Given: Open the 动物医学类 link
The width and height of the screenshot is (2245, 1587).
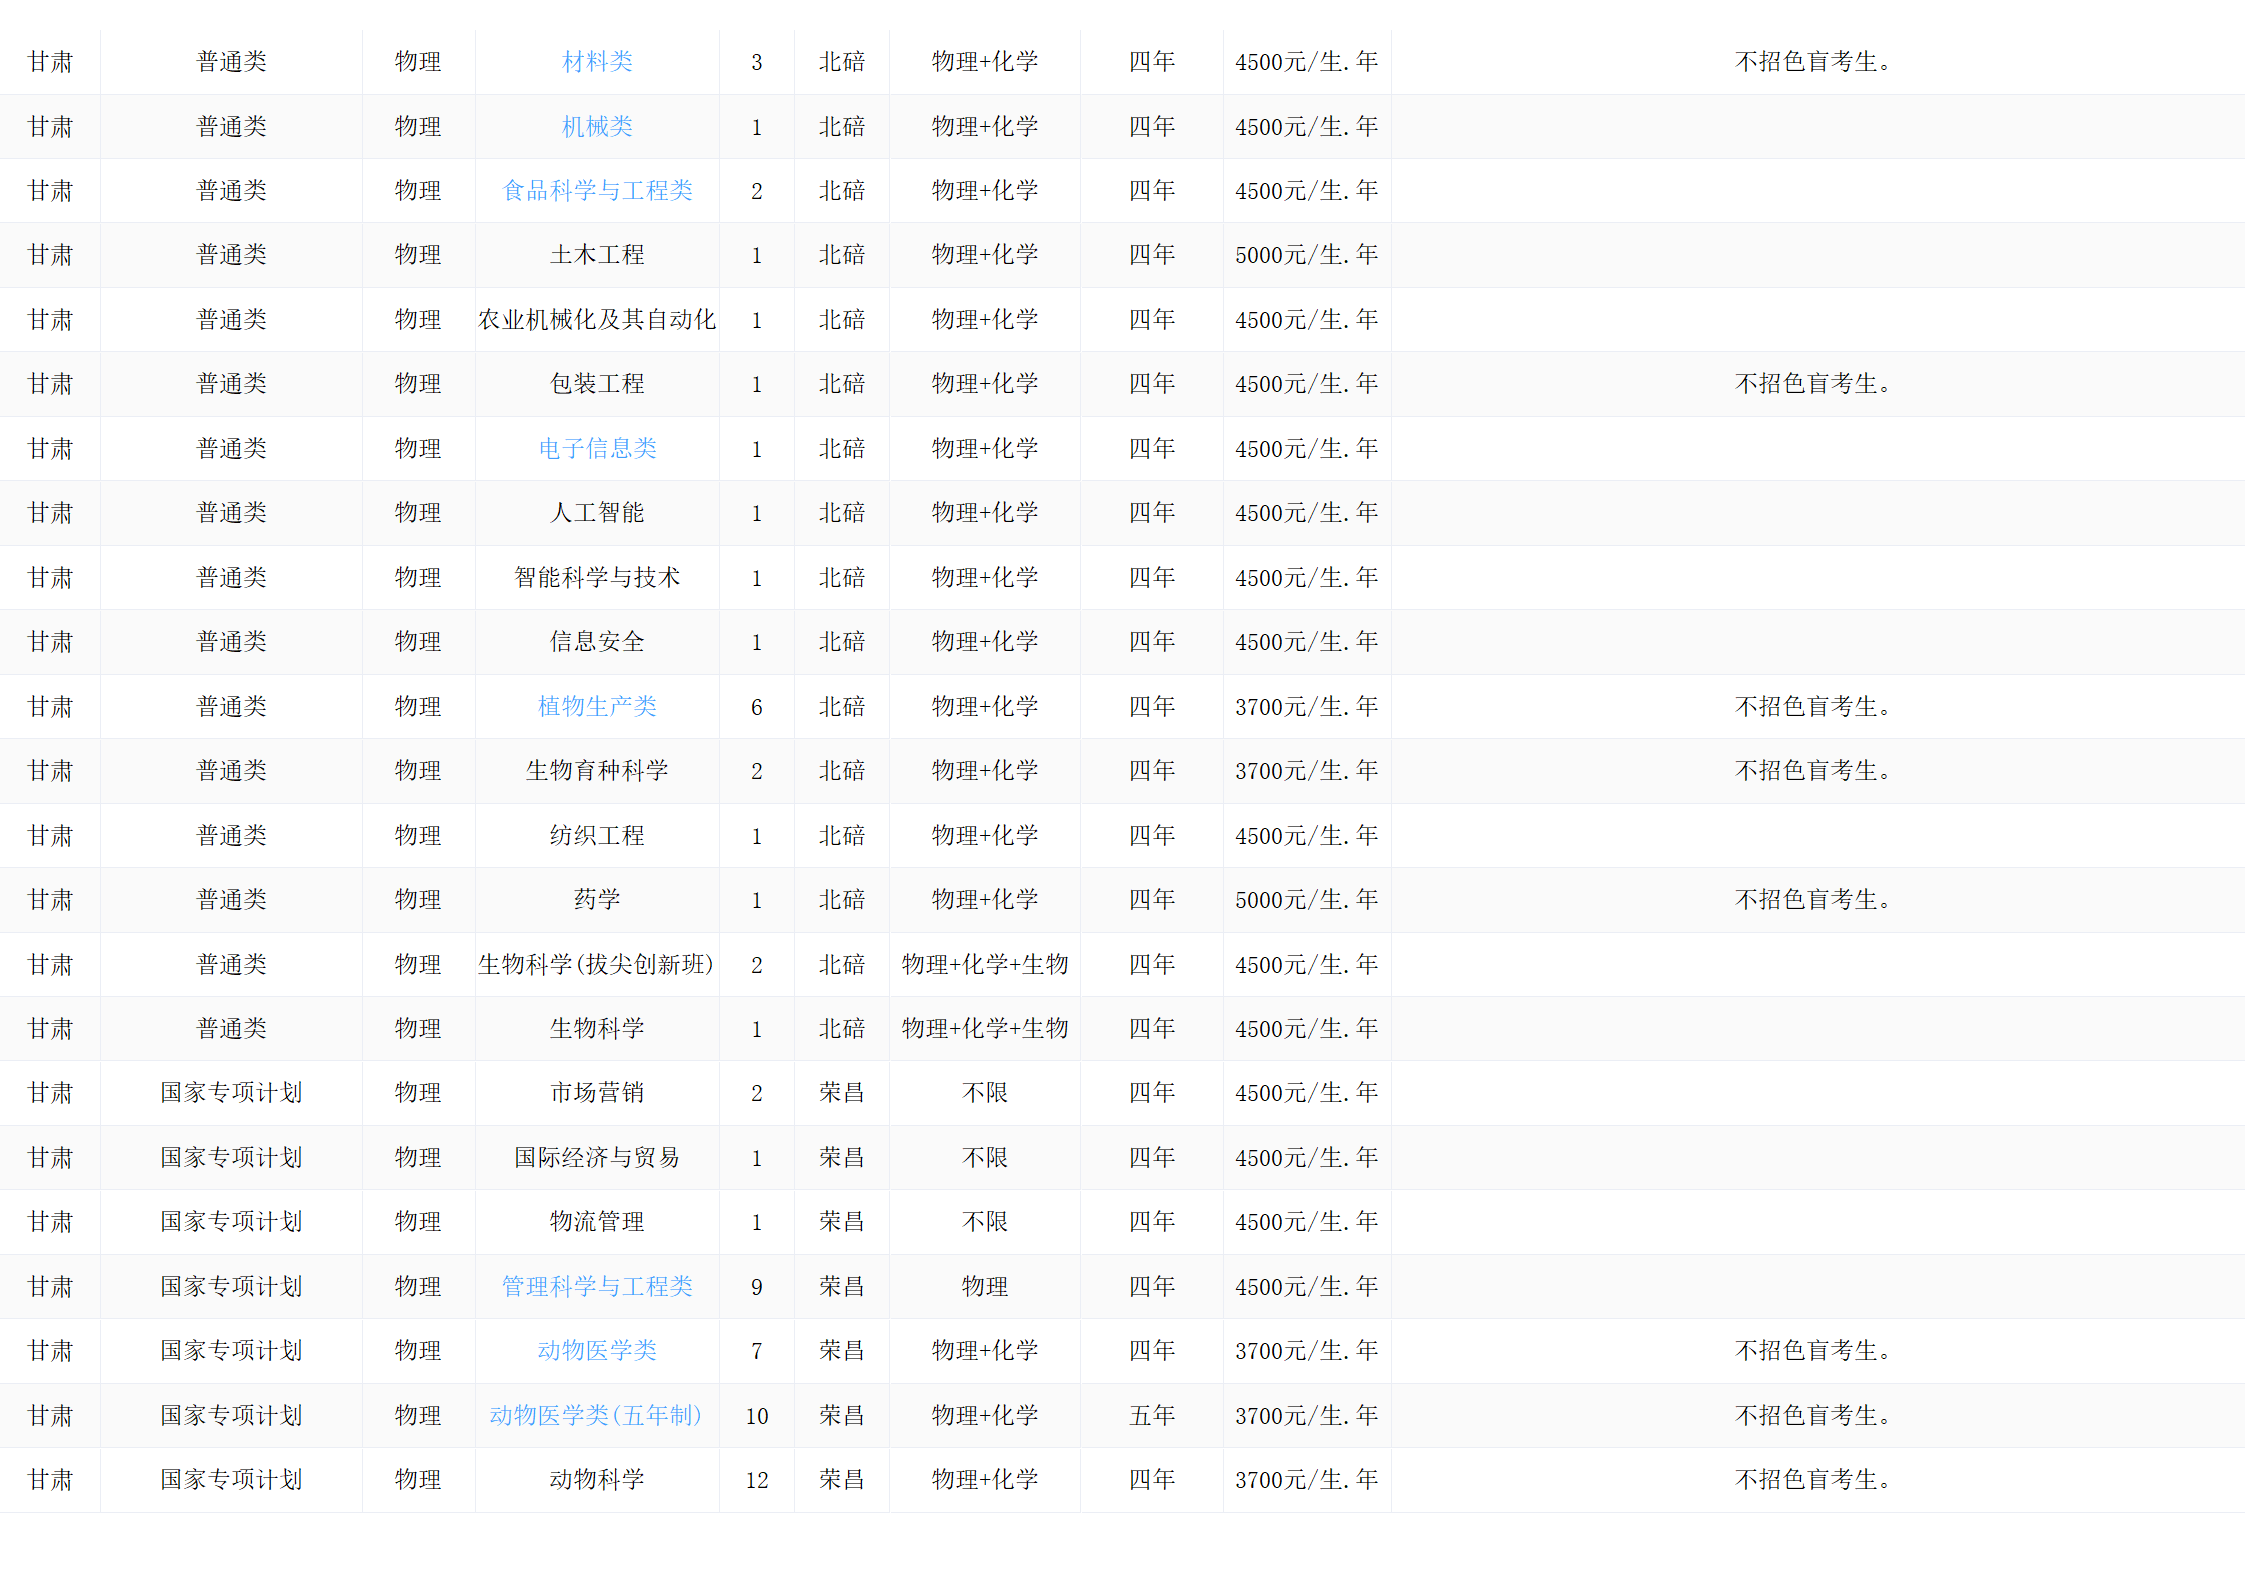Looking at the screenshot, I should (x=597, y=1351).
